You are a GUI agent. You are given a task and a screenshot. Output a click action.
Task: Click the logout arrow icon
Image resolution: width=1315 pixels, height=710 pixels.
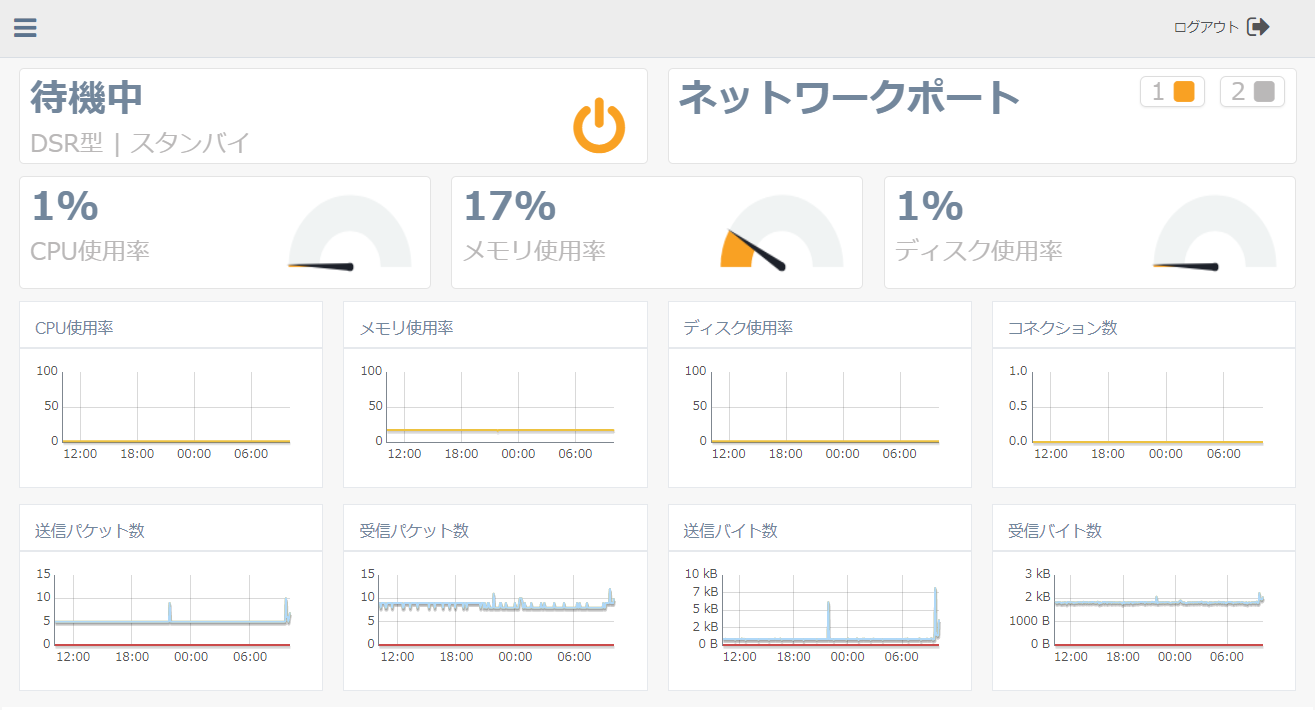click(1258, 27)
